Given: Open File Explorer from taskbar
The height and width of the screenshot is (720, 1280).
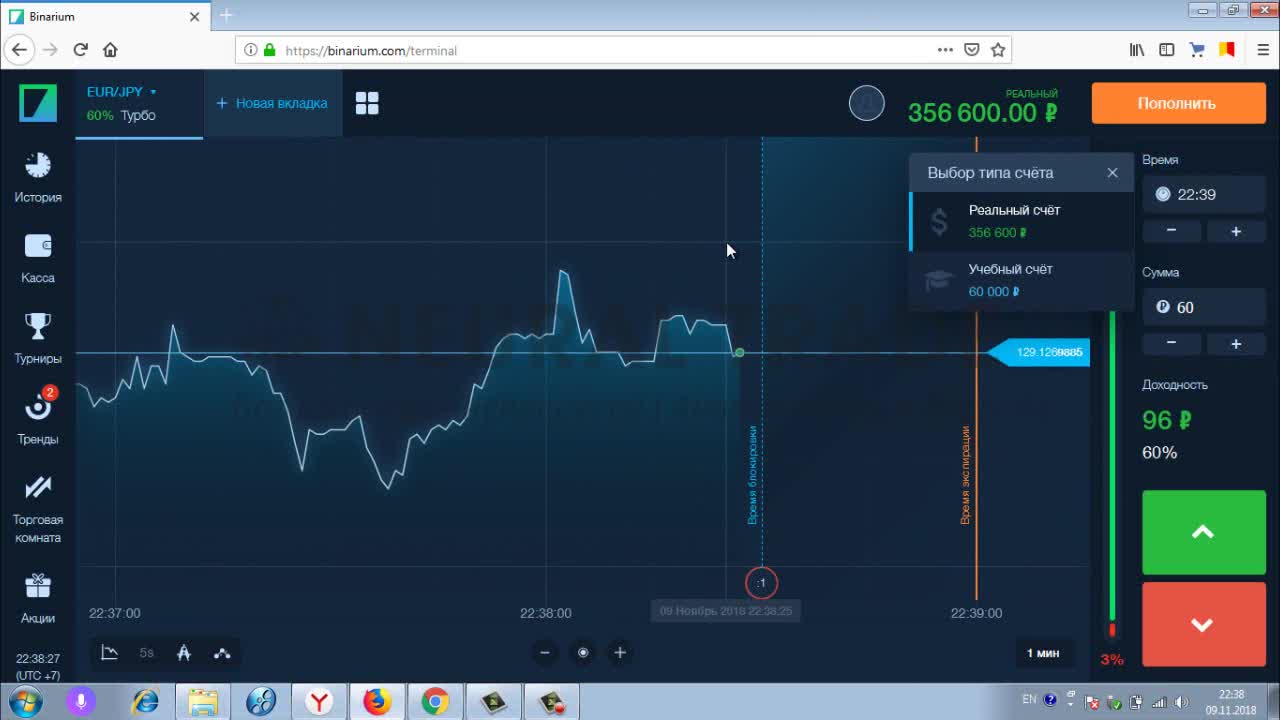Looking at the screenshot, I should point(203,702).
